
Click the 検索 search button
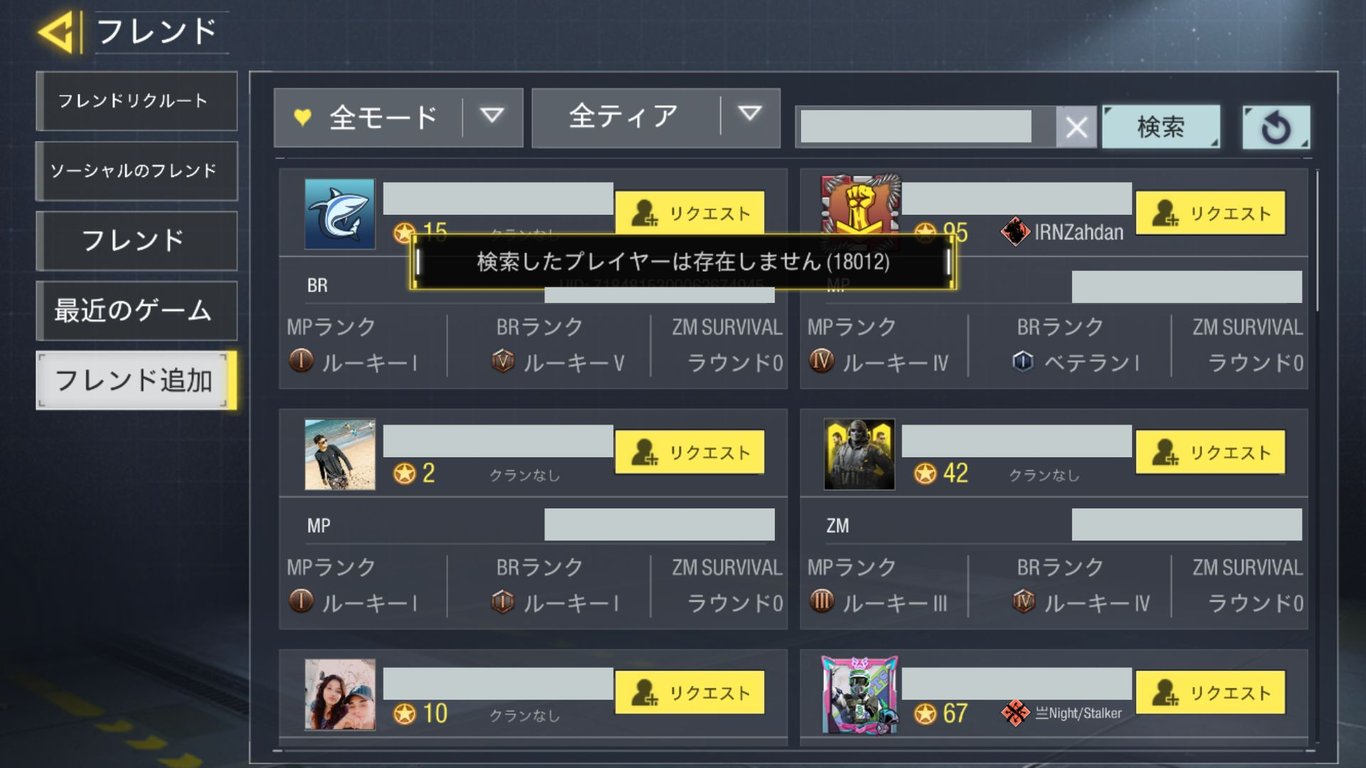(x=1161, y=127)
